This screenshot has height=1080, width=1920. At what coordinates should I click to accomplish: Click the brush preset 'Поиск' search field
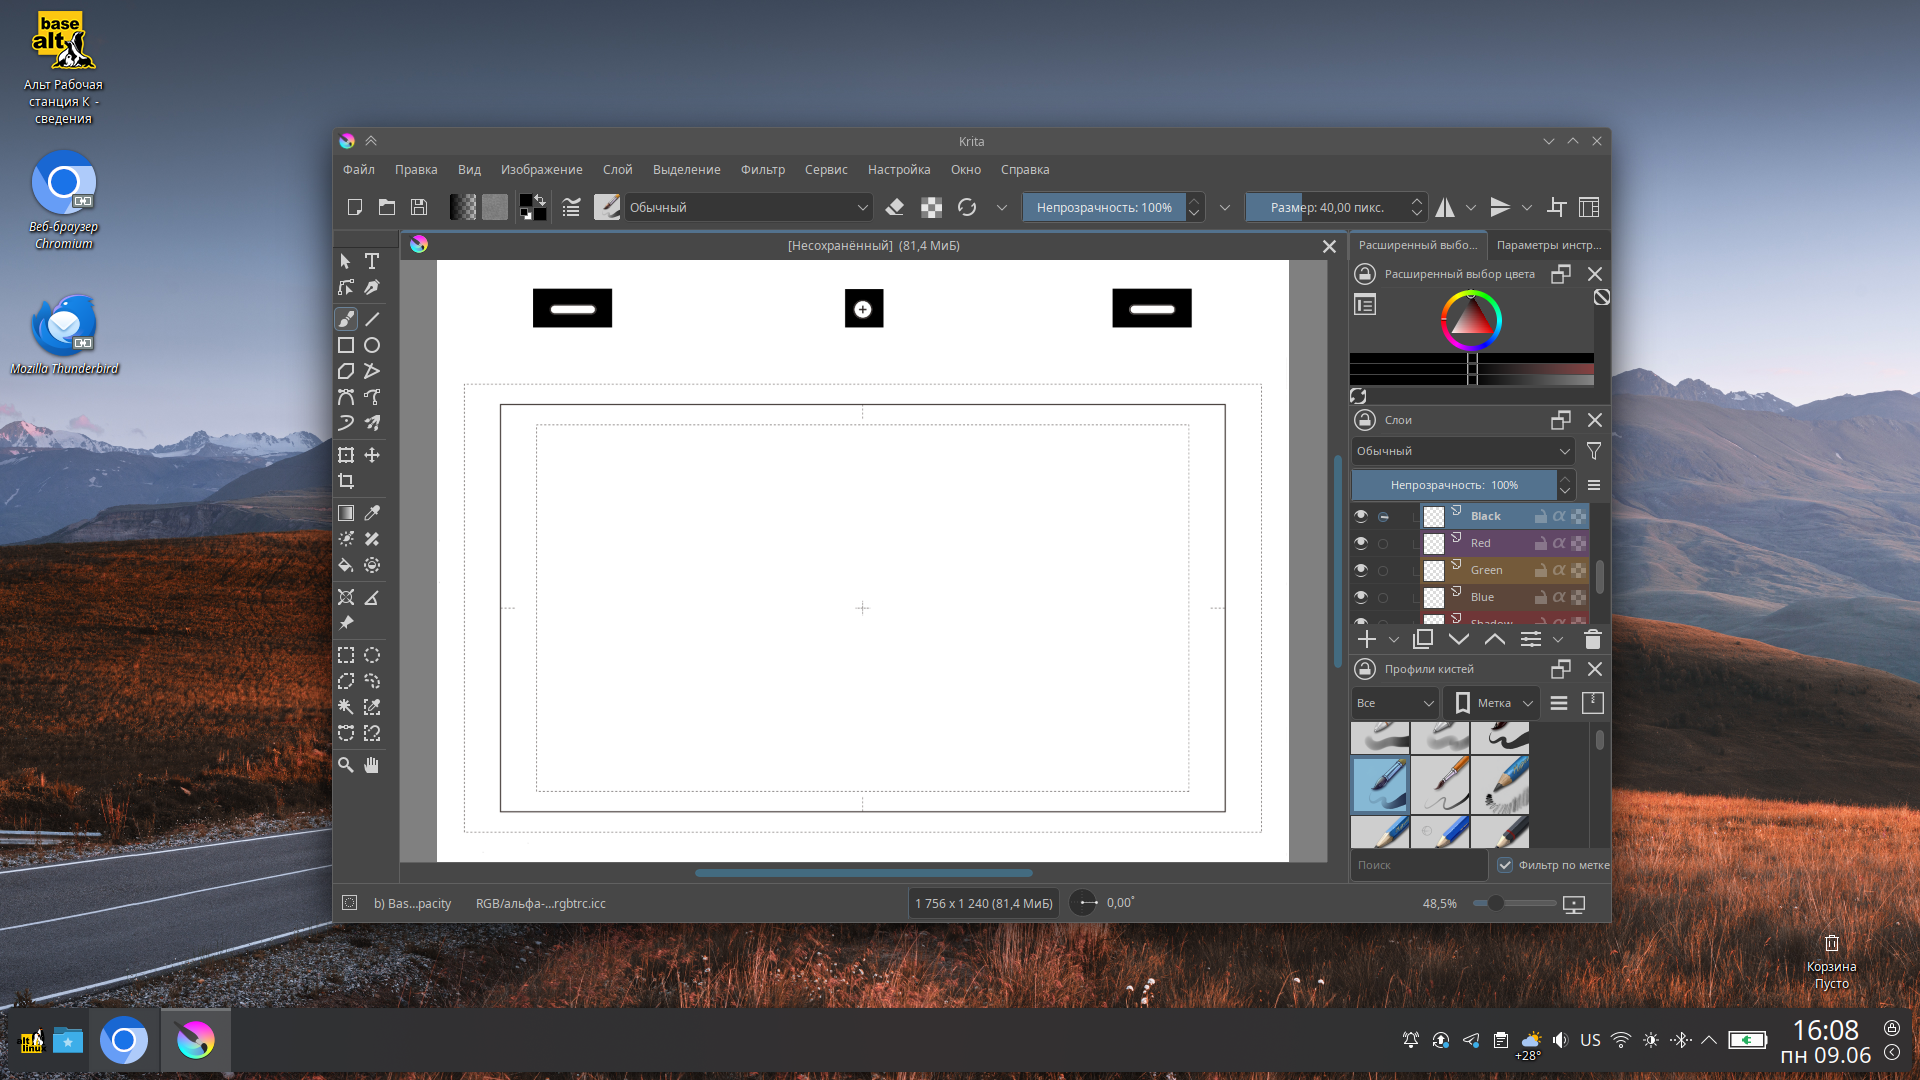pyautogui.click(x=1418, y=865)
